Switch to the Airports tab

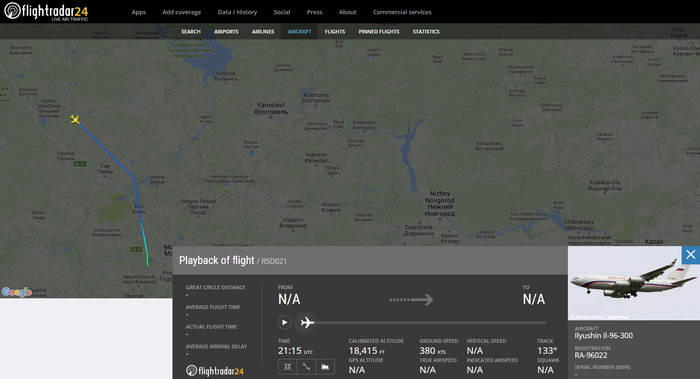pyautogui.click(x=226, y=32)
